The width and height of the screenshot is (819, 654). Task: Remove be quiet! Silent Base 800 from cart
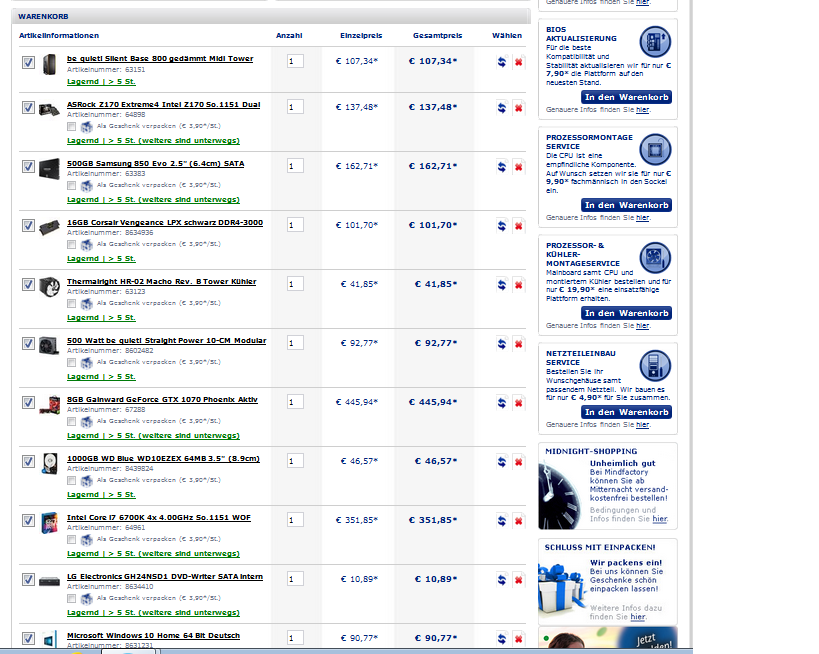(x=518, y=62)
